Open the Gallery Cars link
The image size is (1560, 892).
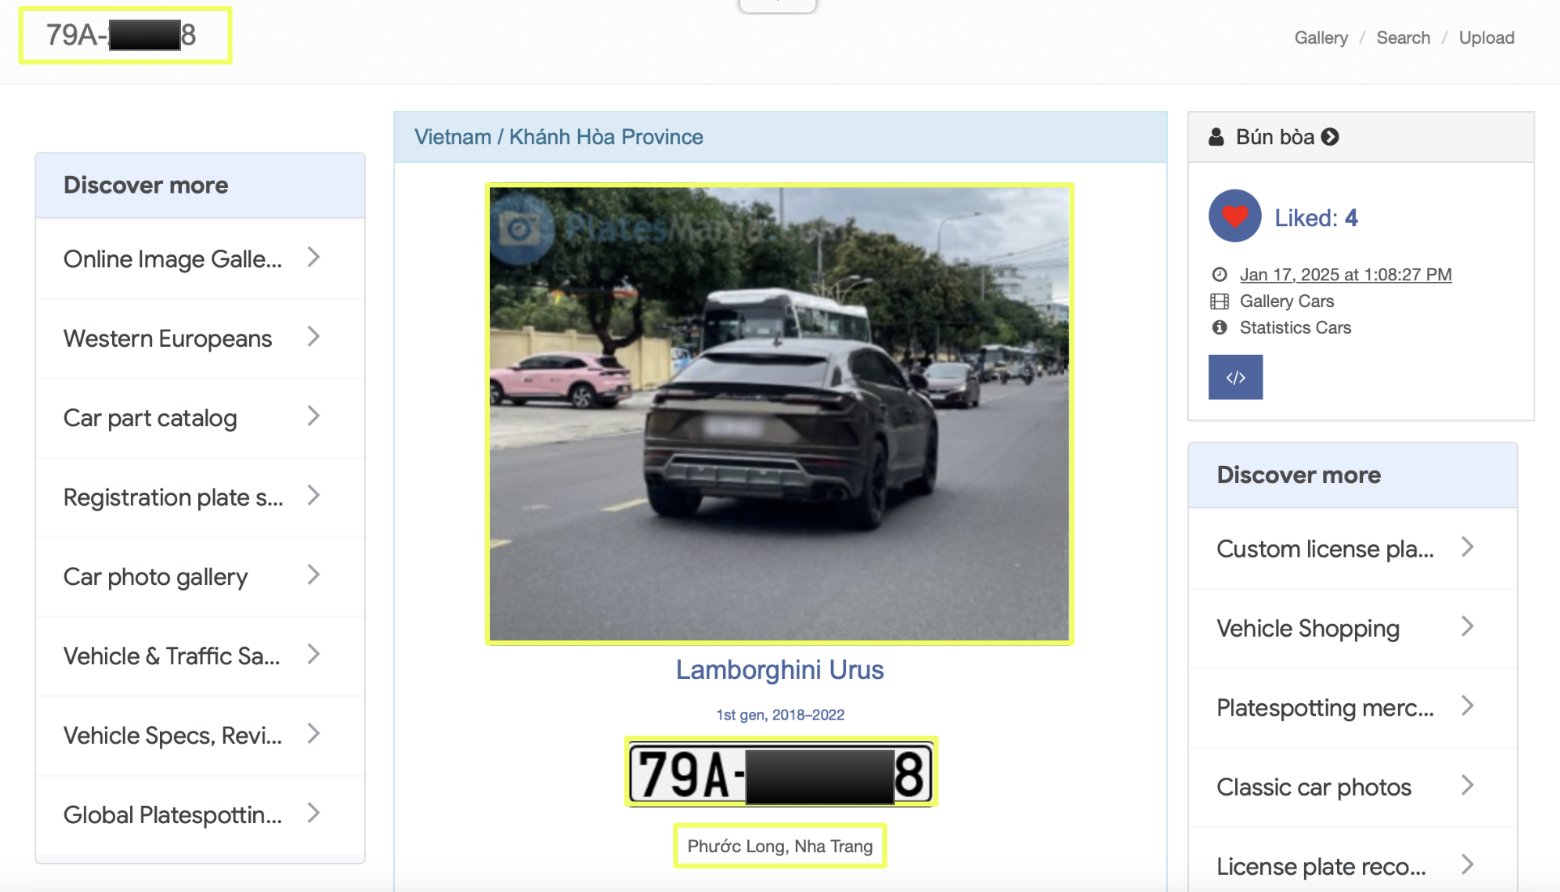tap(1287, 301)
